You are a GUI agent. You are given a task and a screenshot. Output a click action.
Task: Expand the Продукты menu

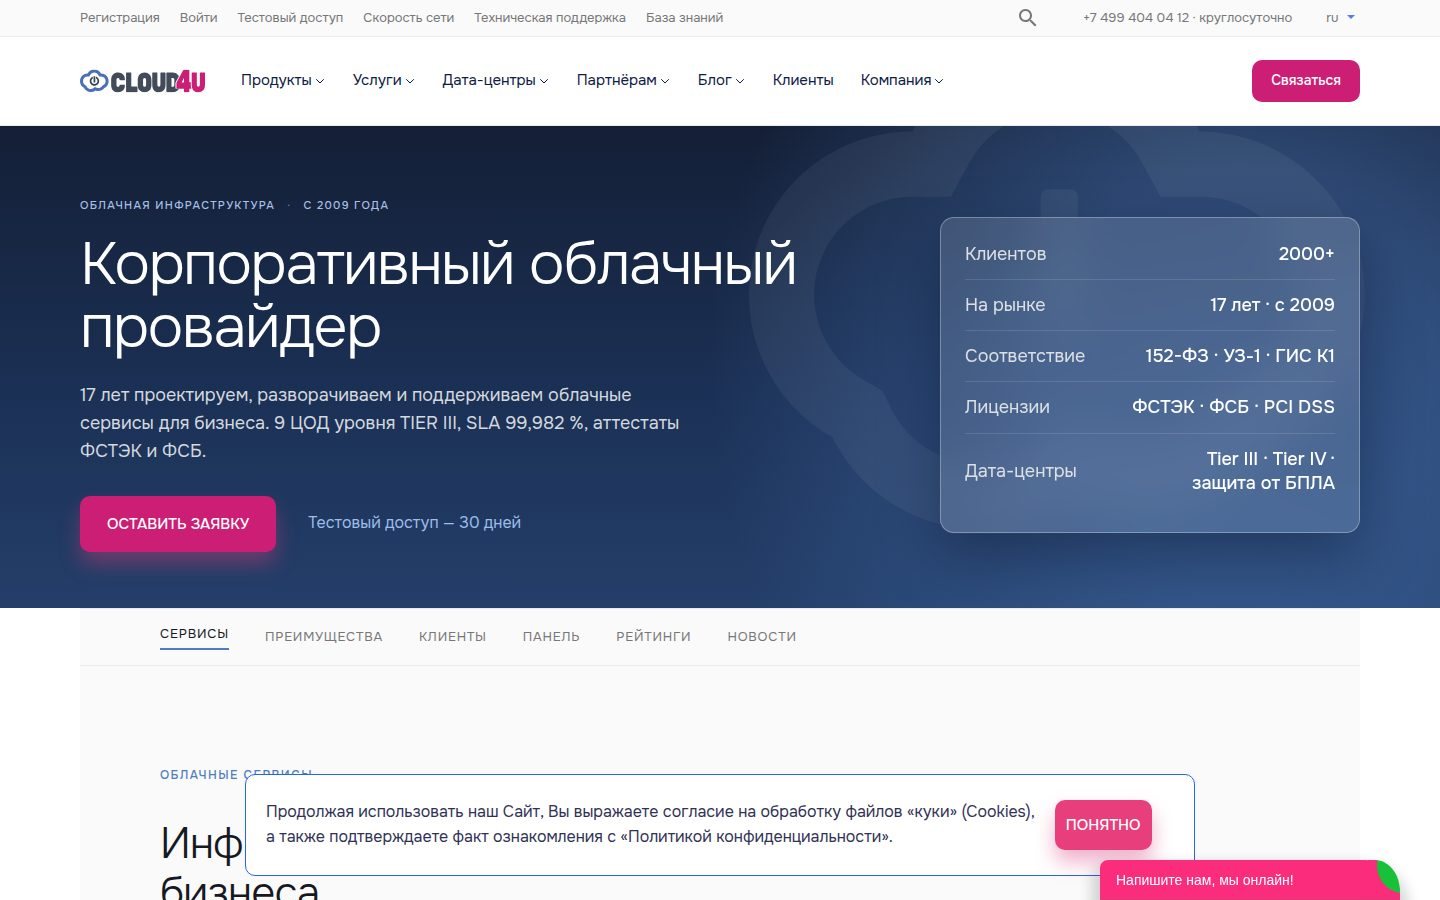point(282,80)
